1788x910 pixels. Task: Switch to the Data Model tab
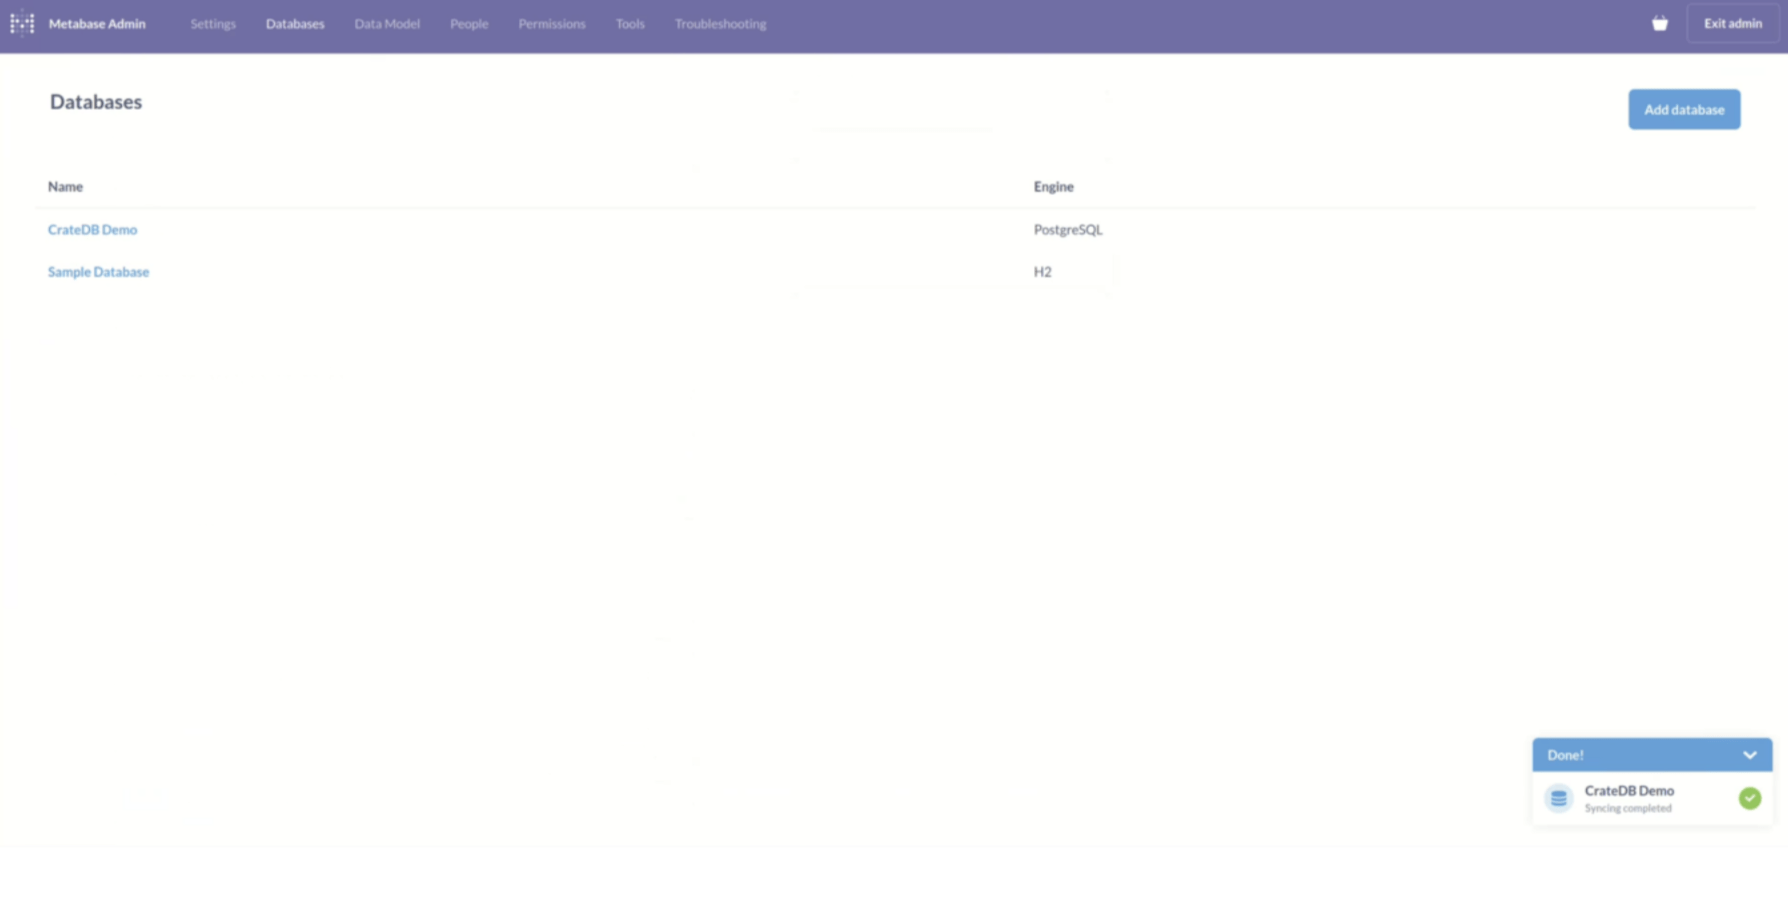click(387, 24)
